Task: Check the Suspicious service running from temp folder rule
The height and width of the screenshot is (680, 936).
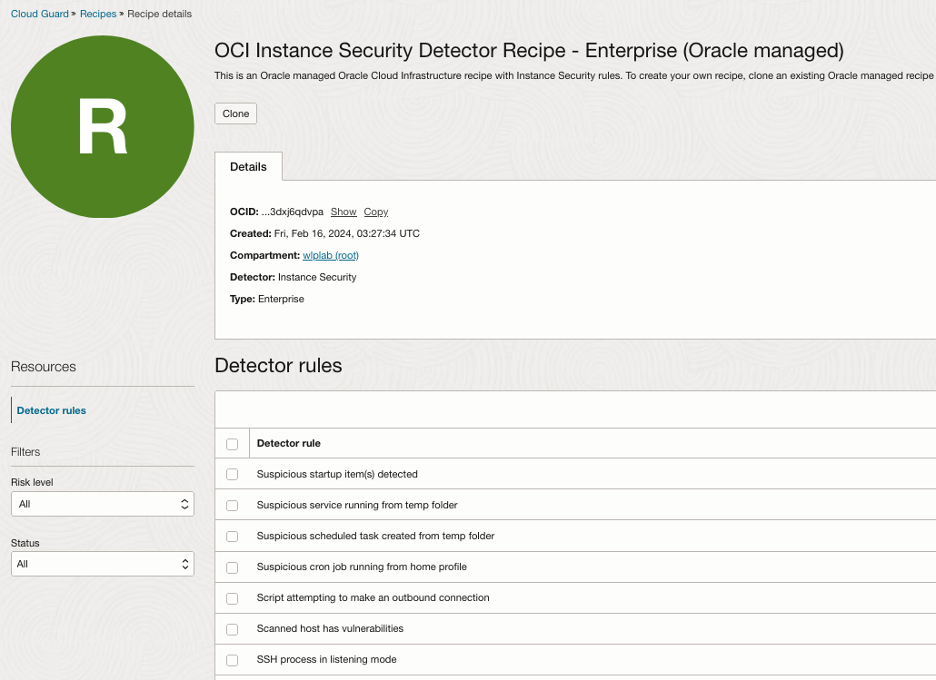Action: [231, 505]
